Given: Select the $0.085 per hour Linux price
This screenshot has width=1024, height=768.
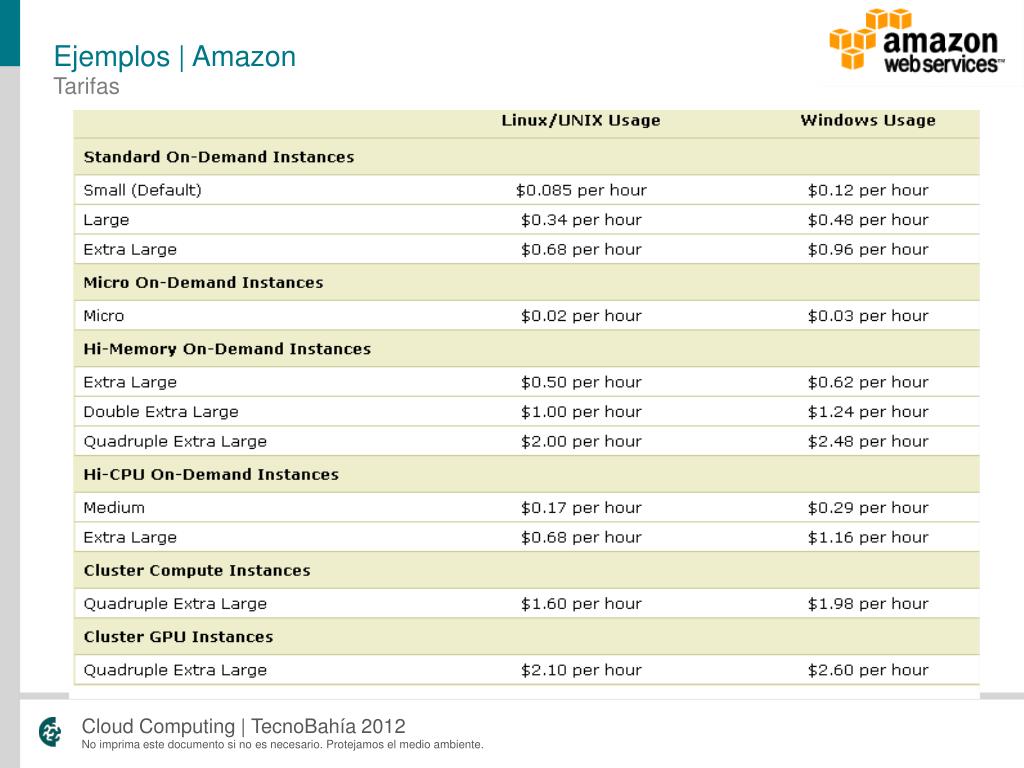Looking at the screenshot, I should 581,190.
